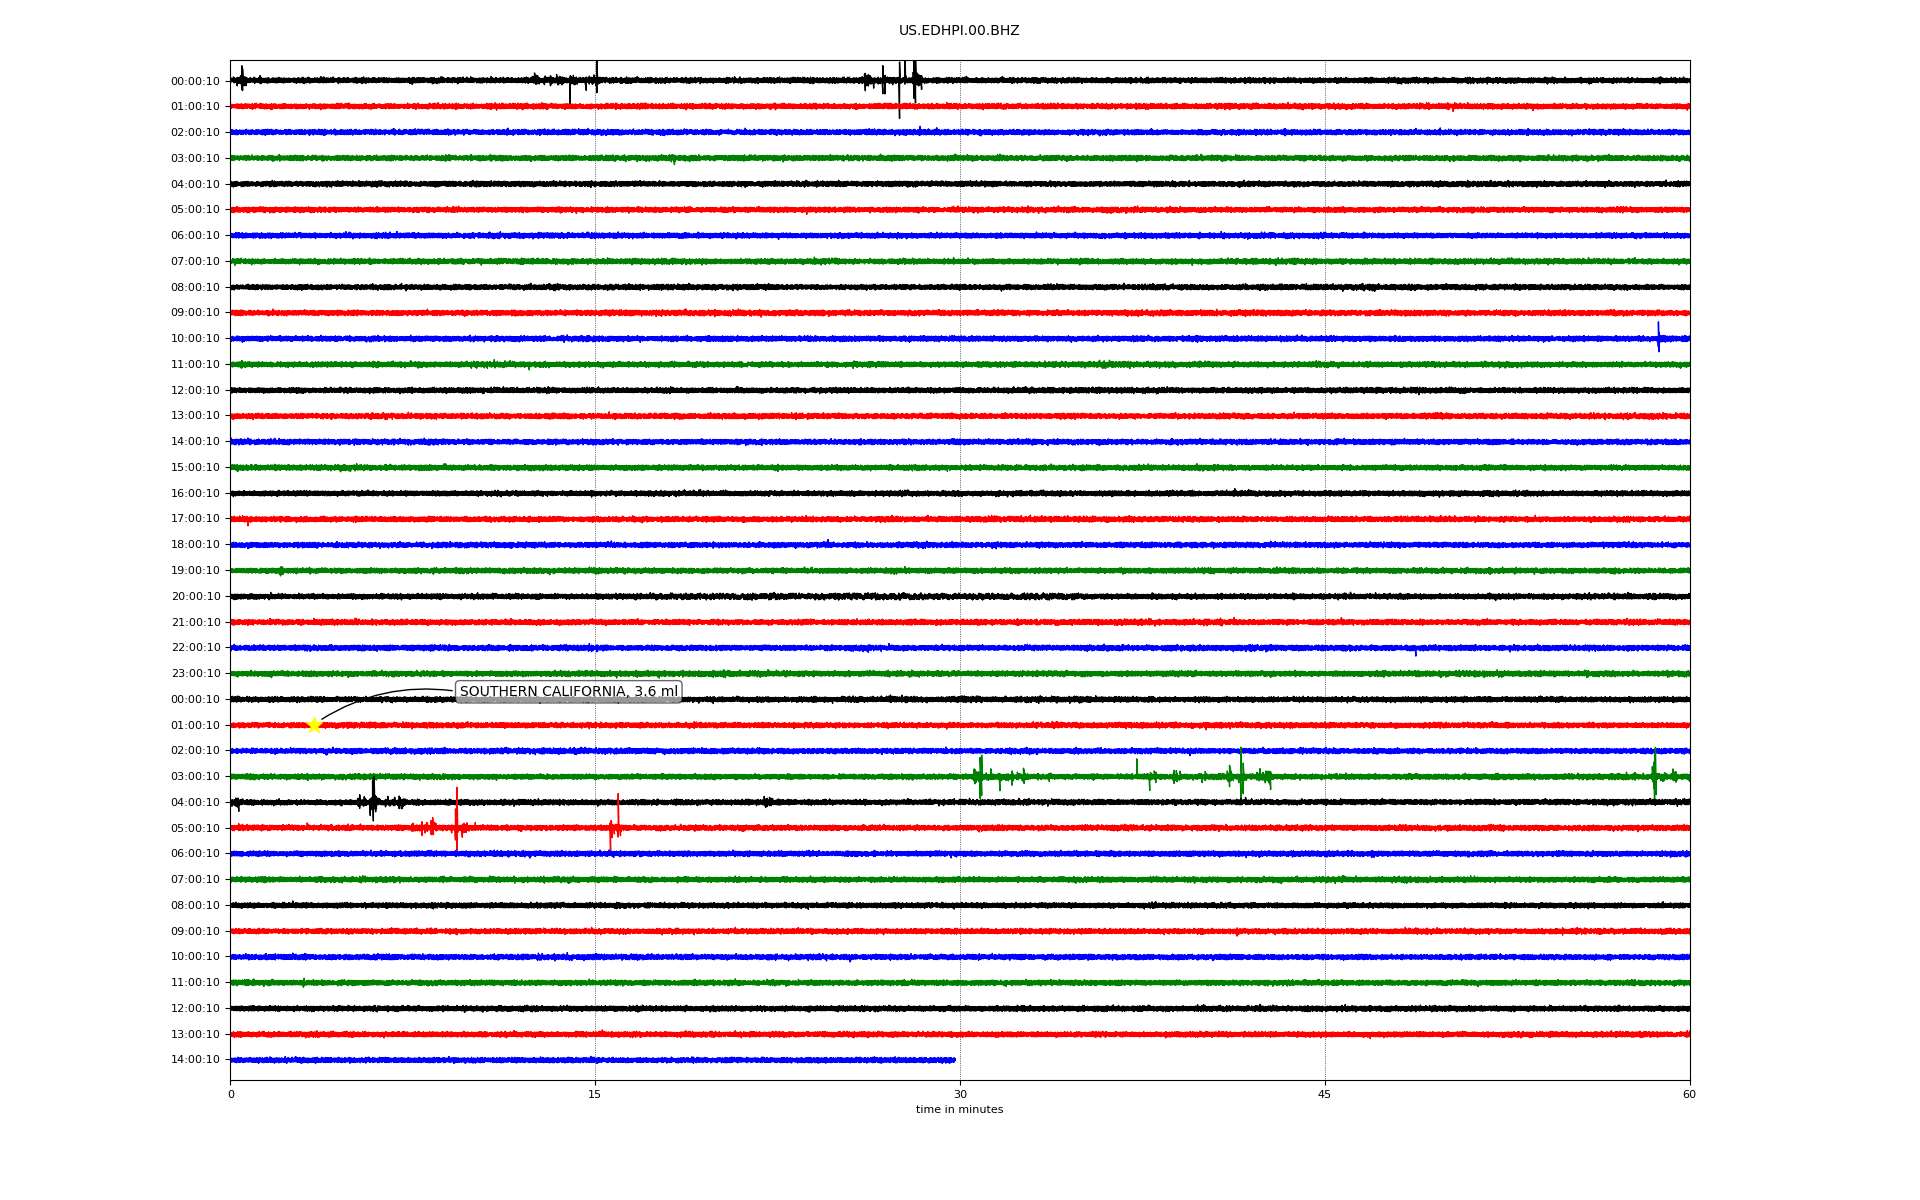Click the yellow star earthquake marker
The height and width of the screenshot is (1200, 1920).
(x=314, y=725)
